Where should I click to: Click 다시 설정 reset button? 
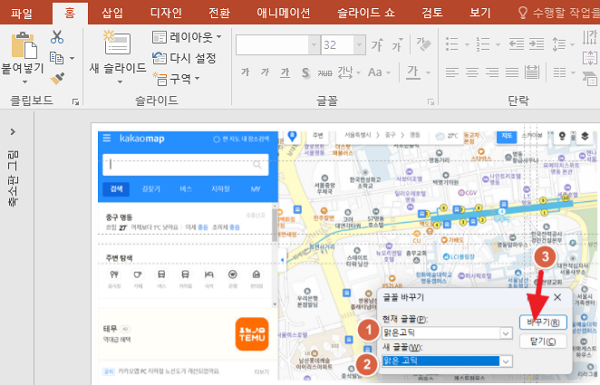pos(184,58)
